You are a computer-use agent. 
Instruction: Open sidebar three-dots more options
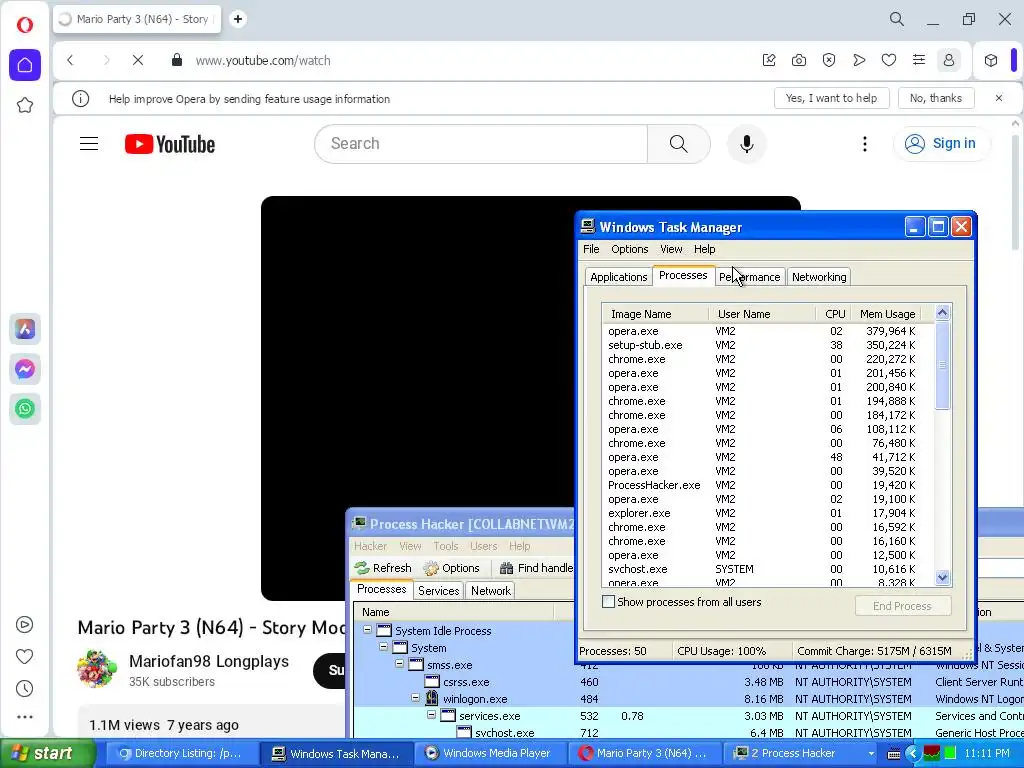(x=24, y=717)
